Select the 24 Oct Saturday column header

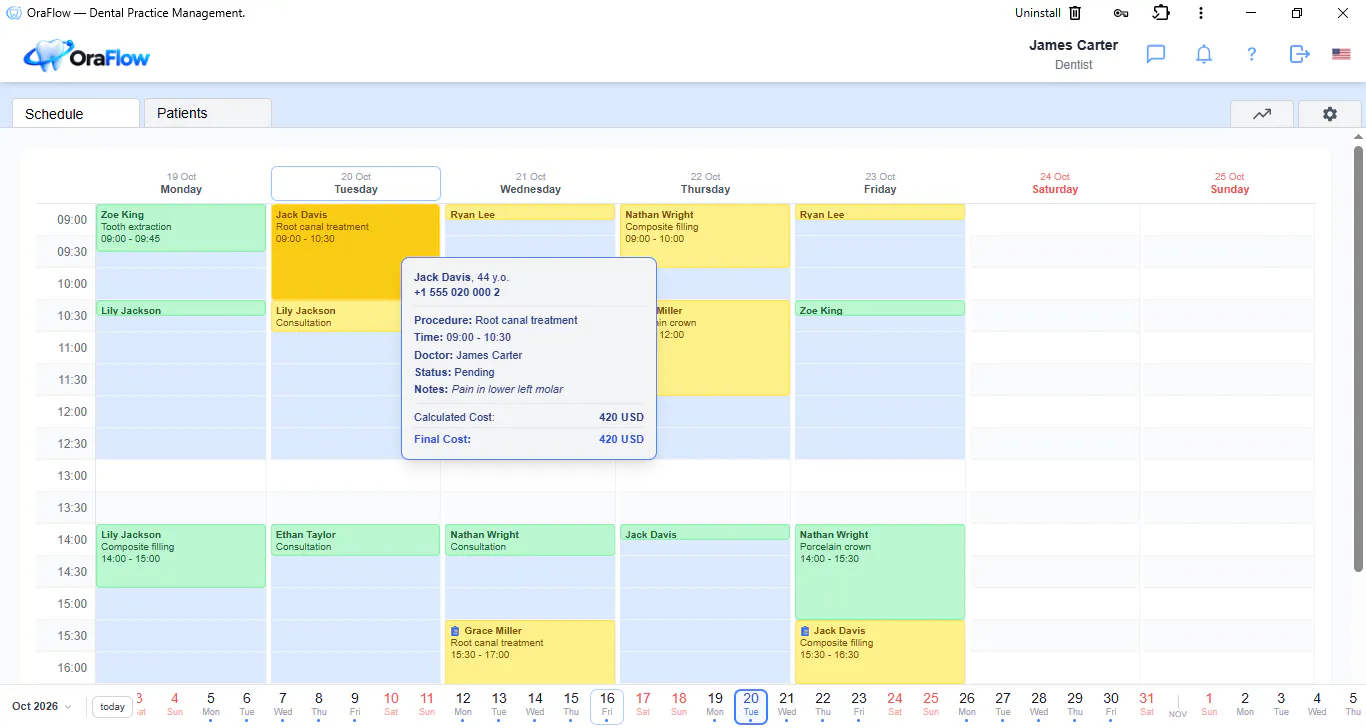pyautogui.click(x=1055, y=183)
